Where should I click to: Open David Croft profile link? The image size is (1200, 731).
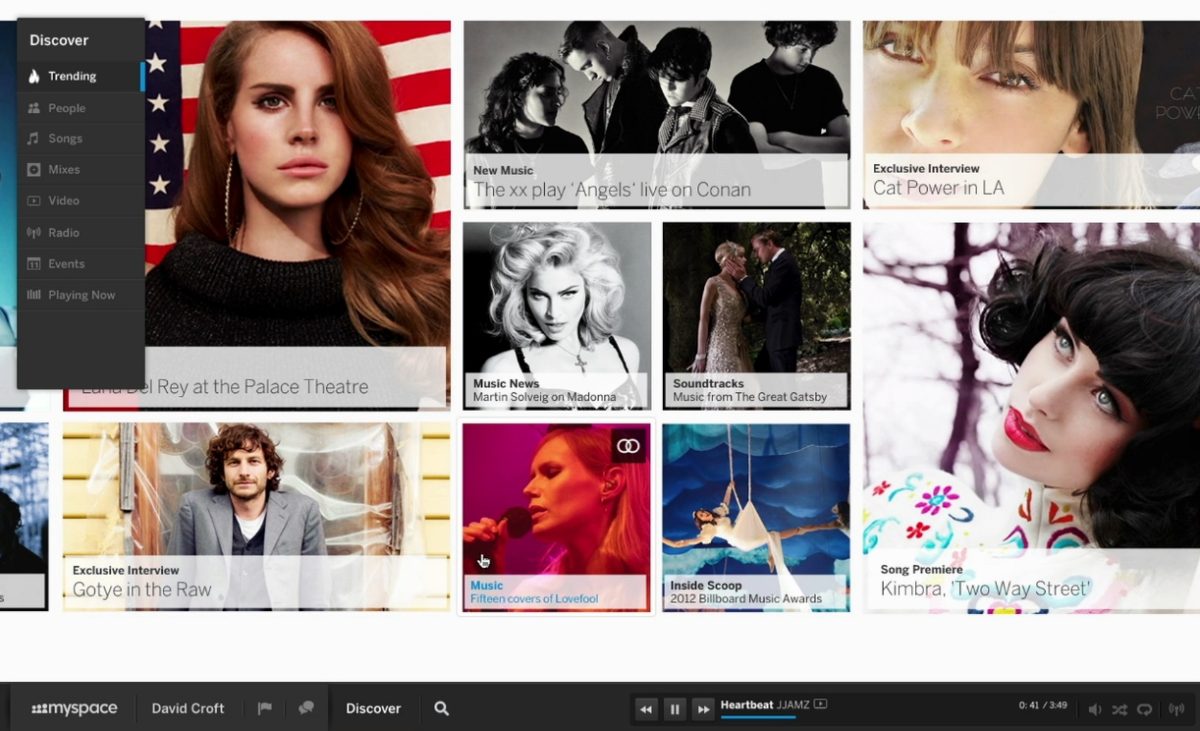click(x=188, y=708)
